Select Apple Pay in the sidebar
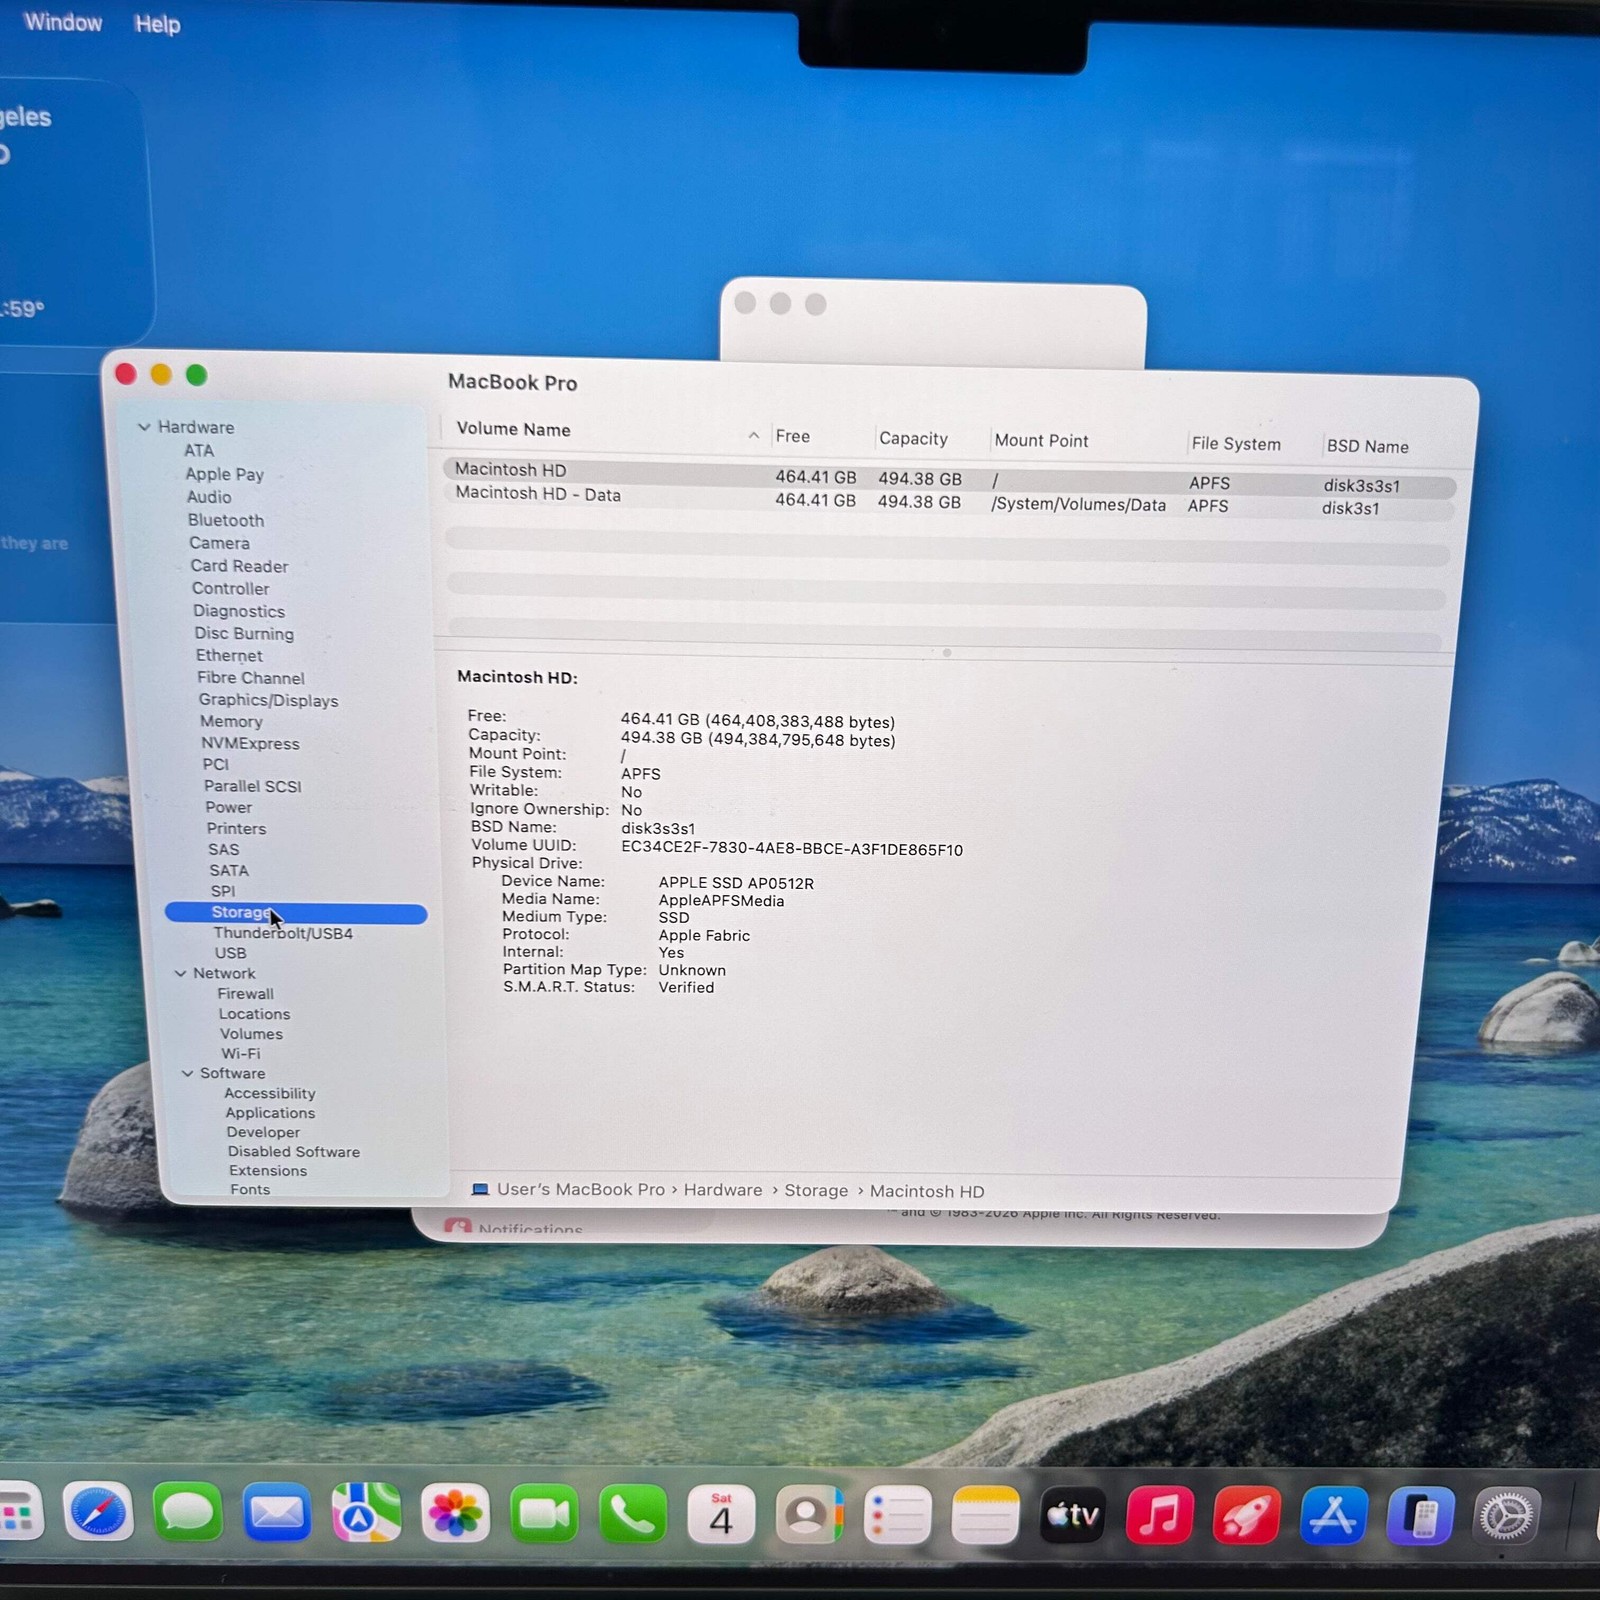 [x=224, y=474]
